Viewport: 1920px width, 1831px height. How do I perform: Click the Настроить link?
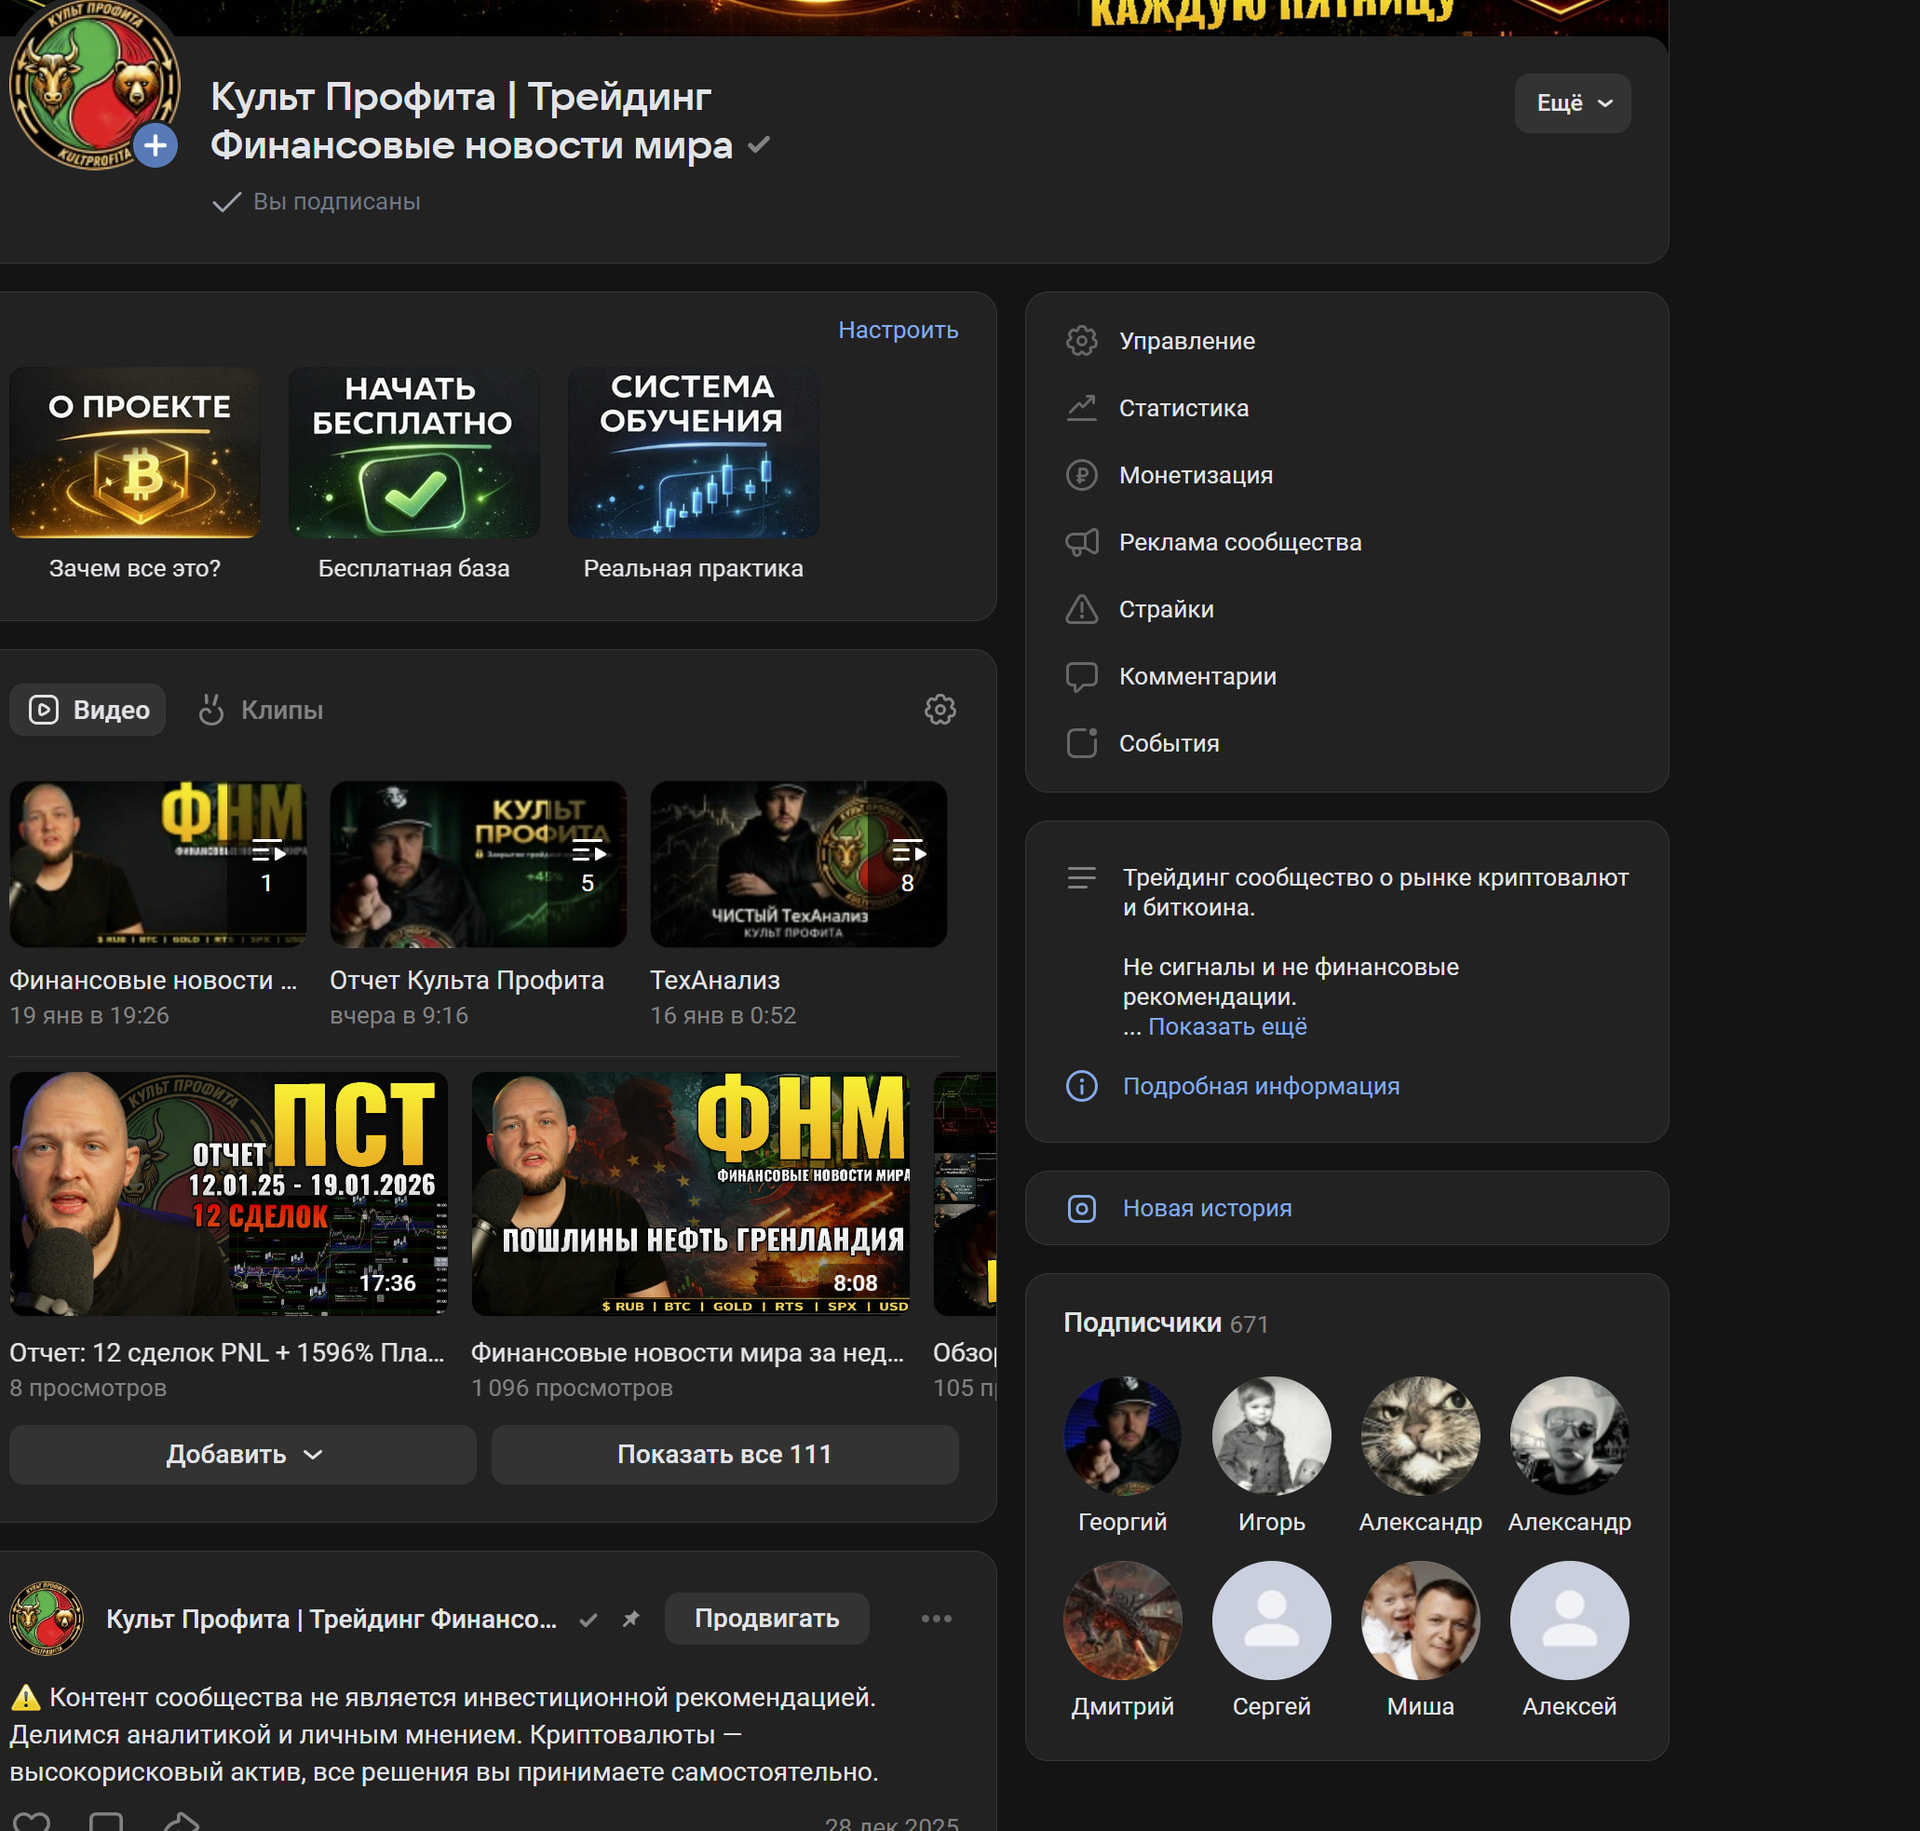(x=897, y=330)
